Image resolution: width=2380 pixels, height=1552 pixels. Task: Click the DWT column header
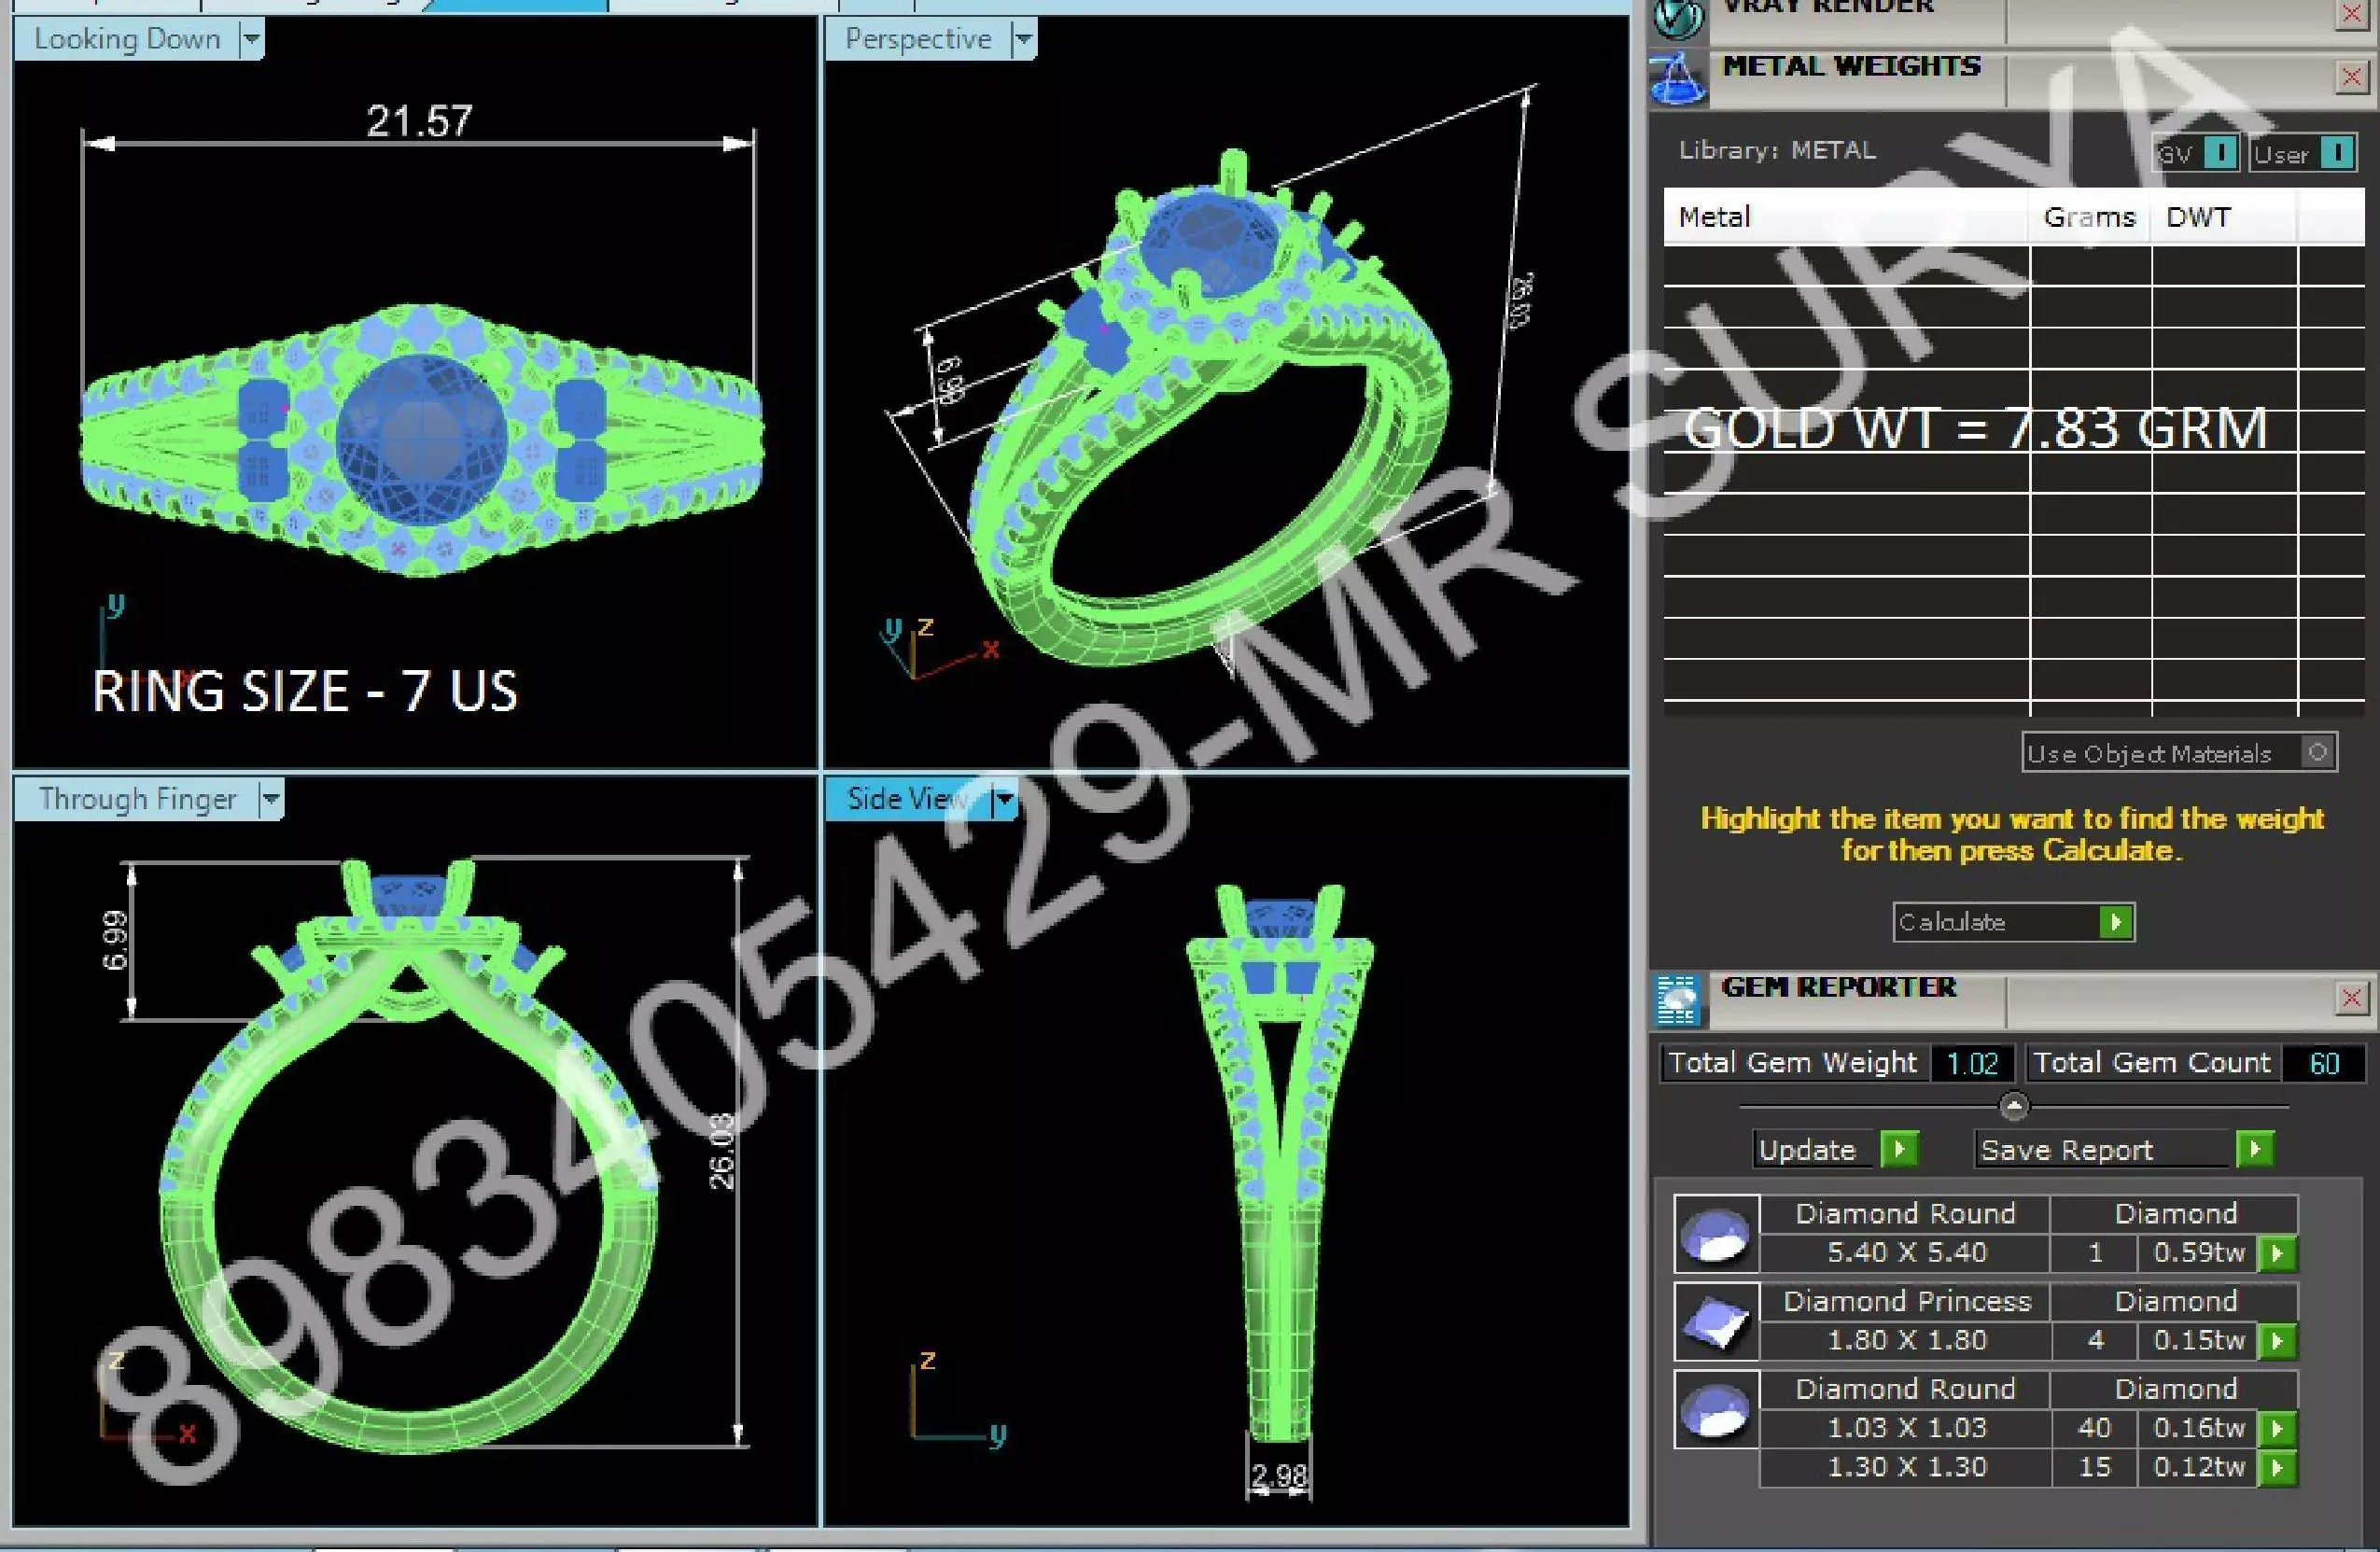2225,217
